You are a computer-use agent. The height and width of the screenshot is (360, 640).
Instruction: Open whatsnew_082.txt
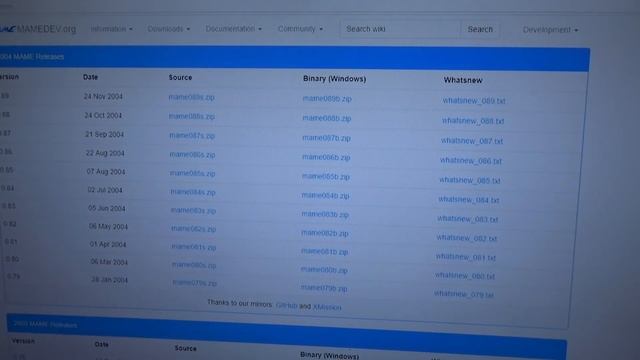tap(467, 238)
